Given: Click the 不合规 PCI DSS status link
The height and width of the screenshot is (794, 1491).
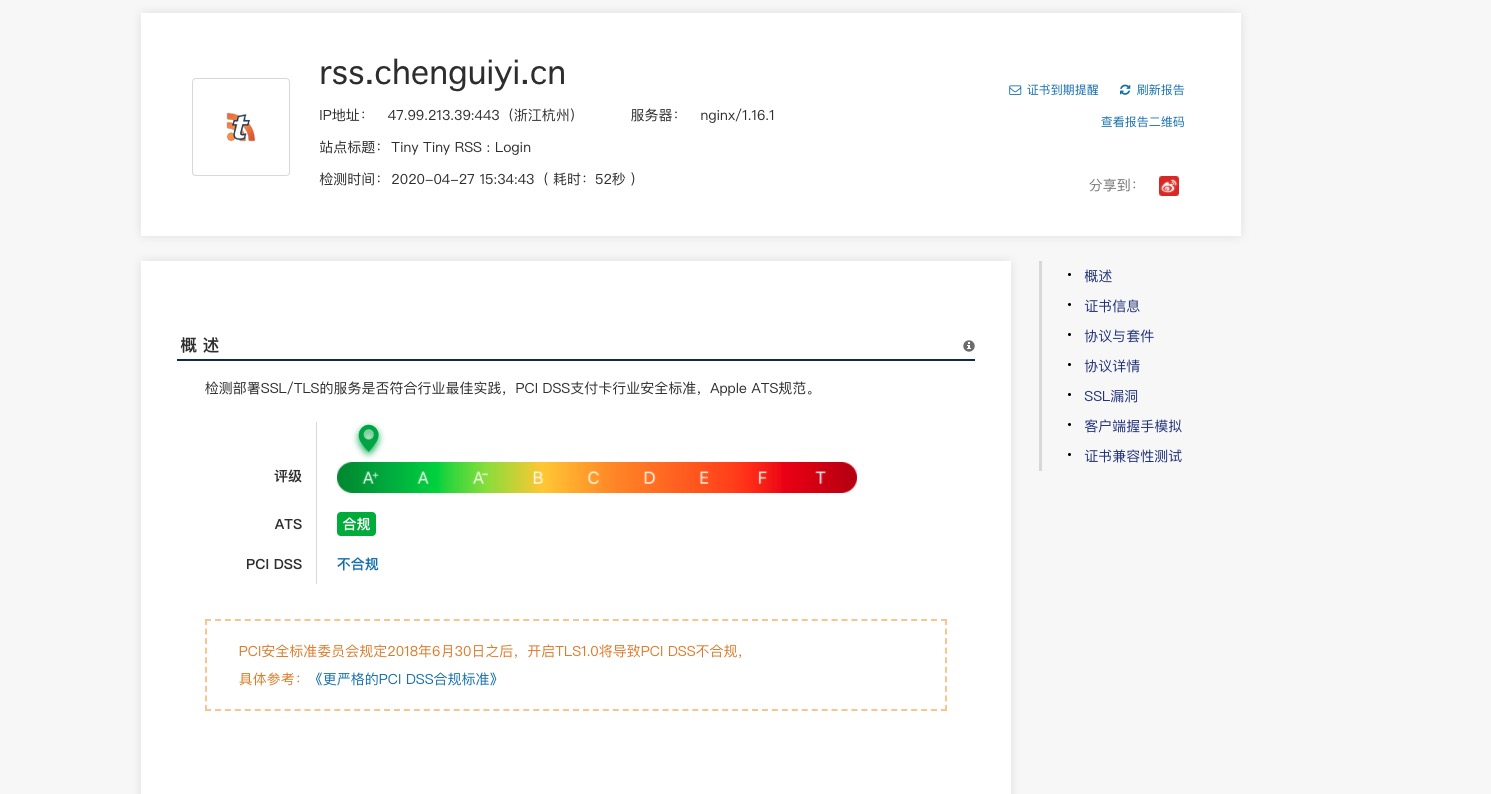Looking at the screenshot, I should tap(357, 564).
